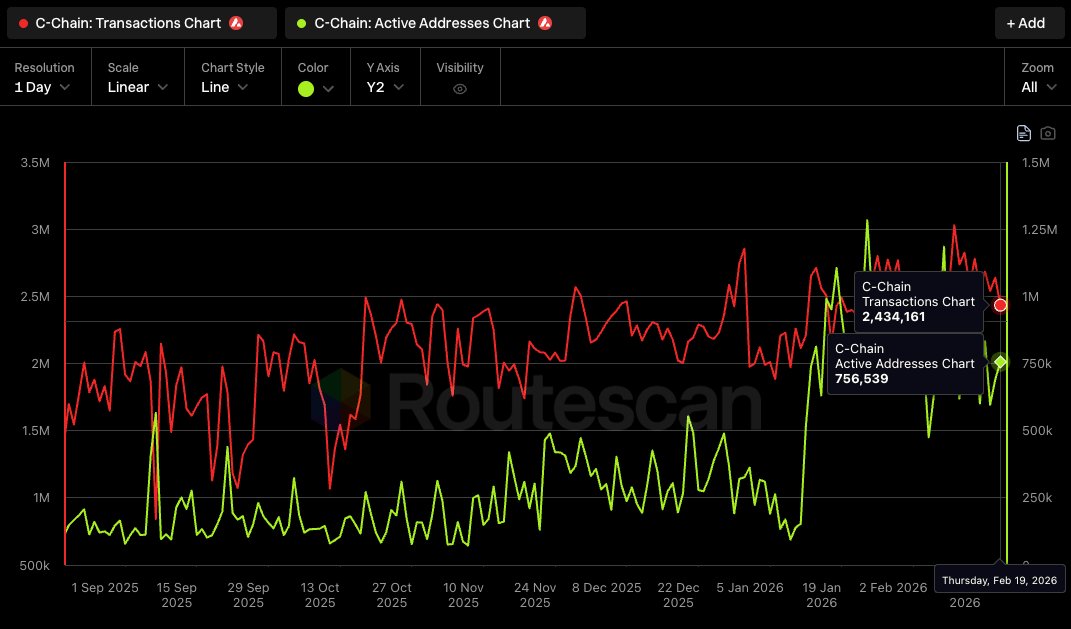This screenshot has width=1071, height=629.
Task: Click the 27 Oct 2025 axis label
Action: tap(391, 595)
